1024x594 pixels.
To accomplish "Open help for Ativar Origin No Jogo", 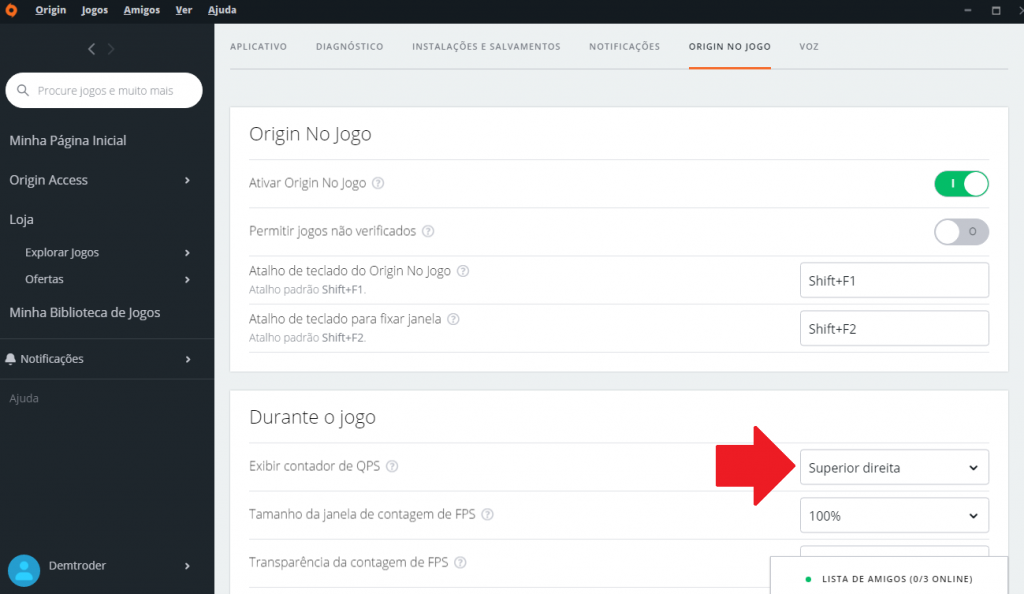I will pos(378,183).
